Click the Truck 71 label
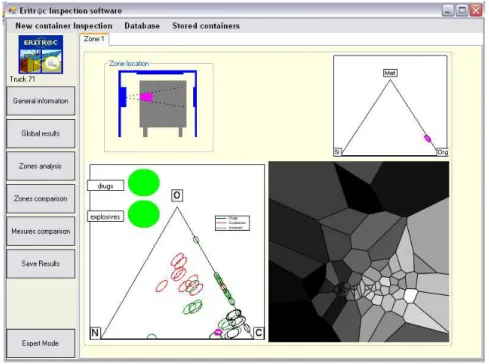This screenshot has width=489, height=364. (x=22, y=79)
